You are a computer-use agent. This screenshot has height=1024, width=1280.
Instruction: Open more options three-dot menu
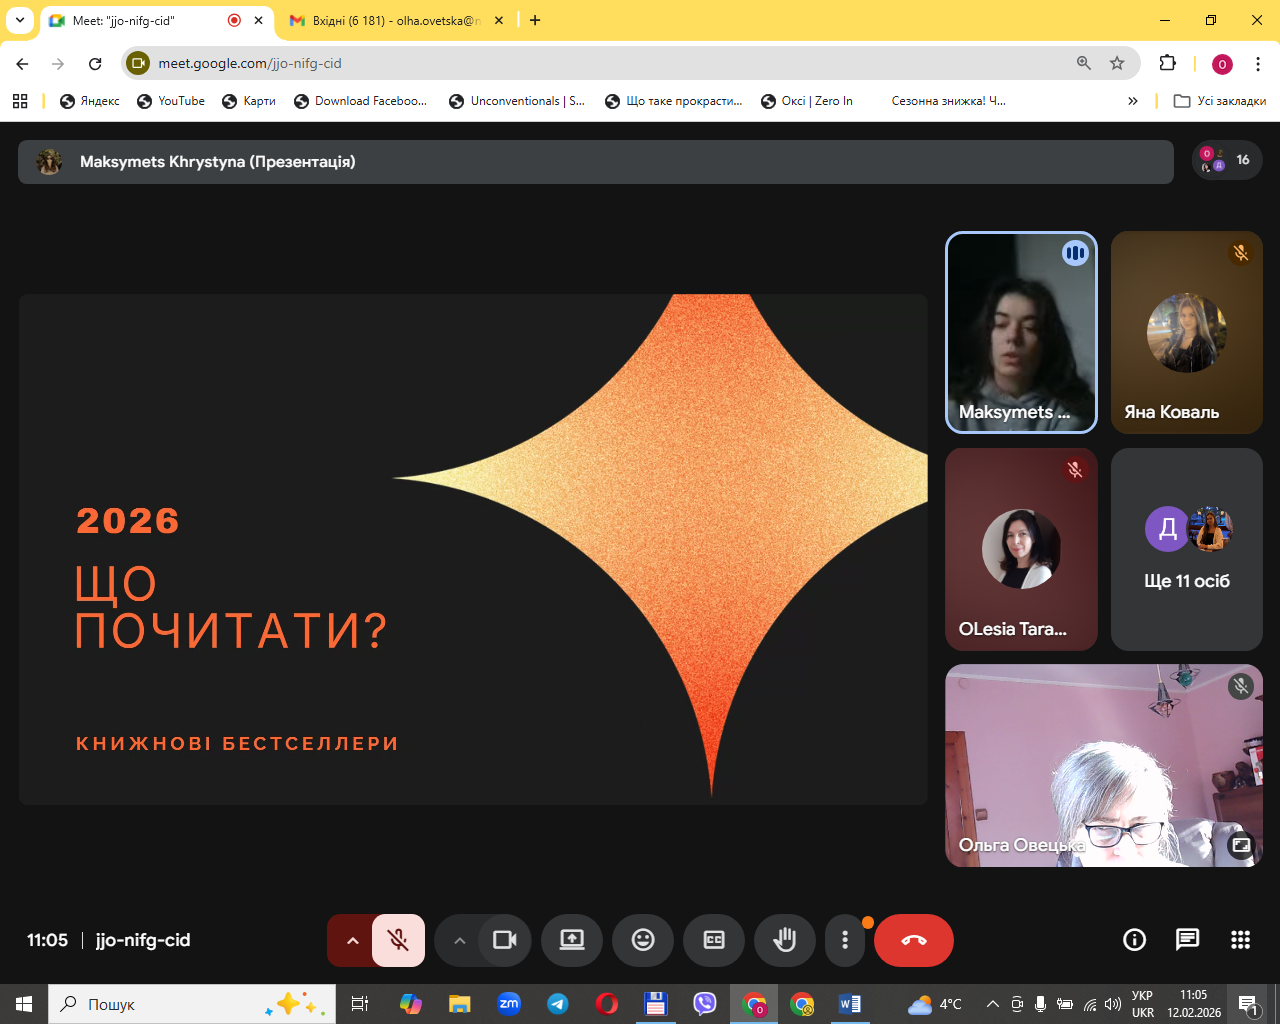(845, 940)
